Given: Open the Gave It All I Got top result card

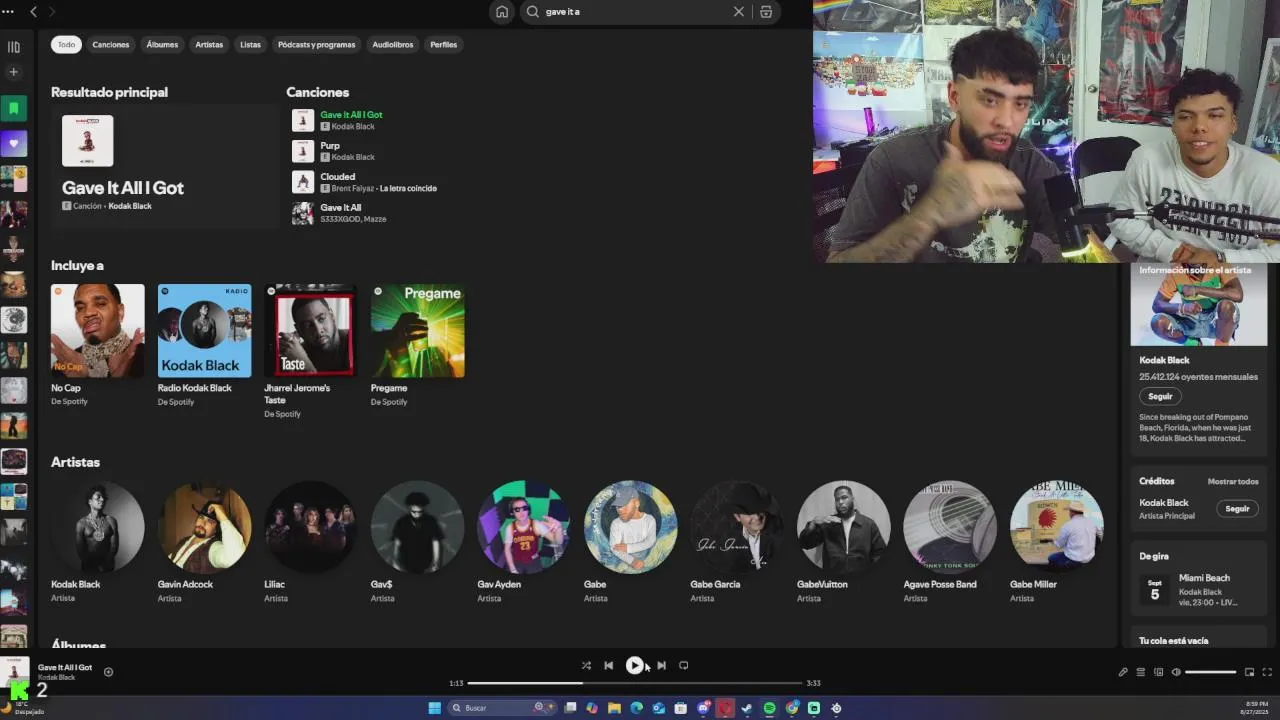Looking at the screenshot, I should pyautogui.click(x=165, y=166).
